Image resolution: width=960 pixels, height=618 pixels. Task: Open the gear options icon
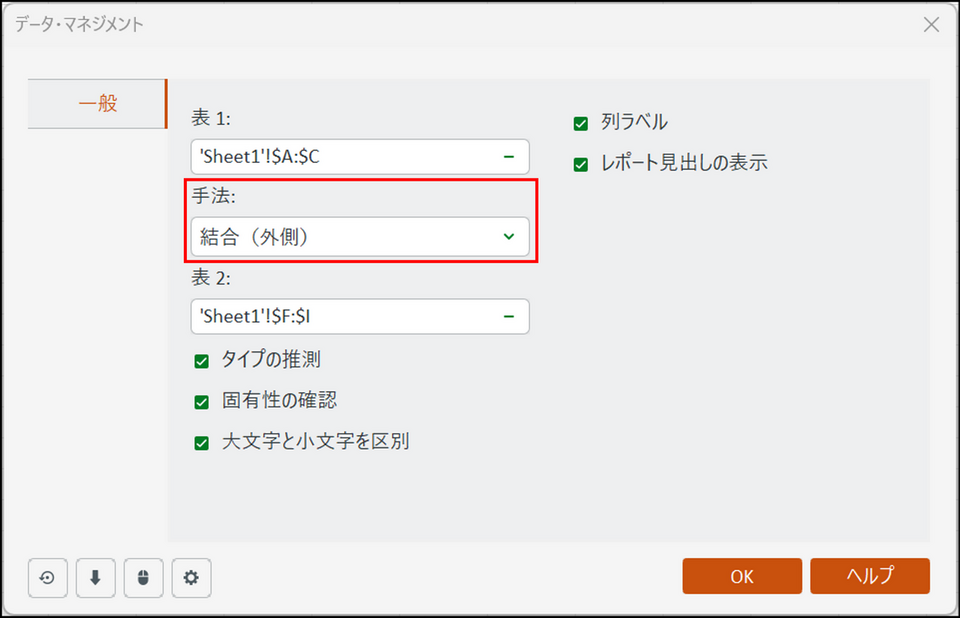tap(192, 578)
